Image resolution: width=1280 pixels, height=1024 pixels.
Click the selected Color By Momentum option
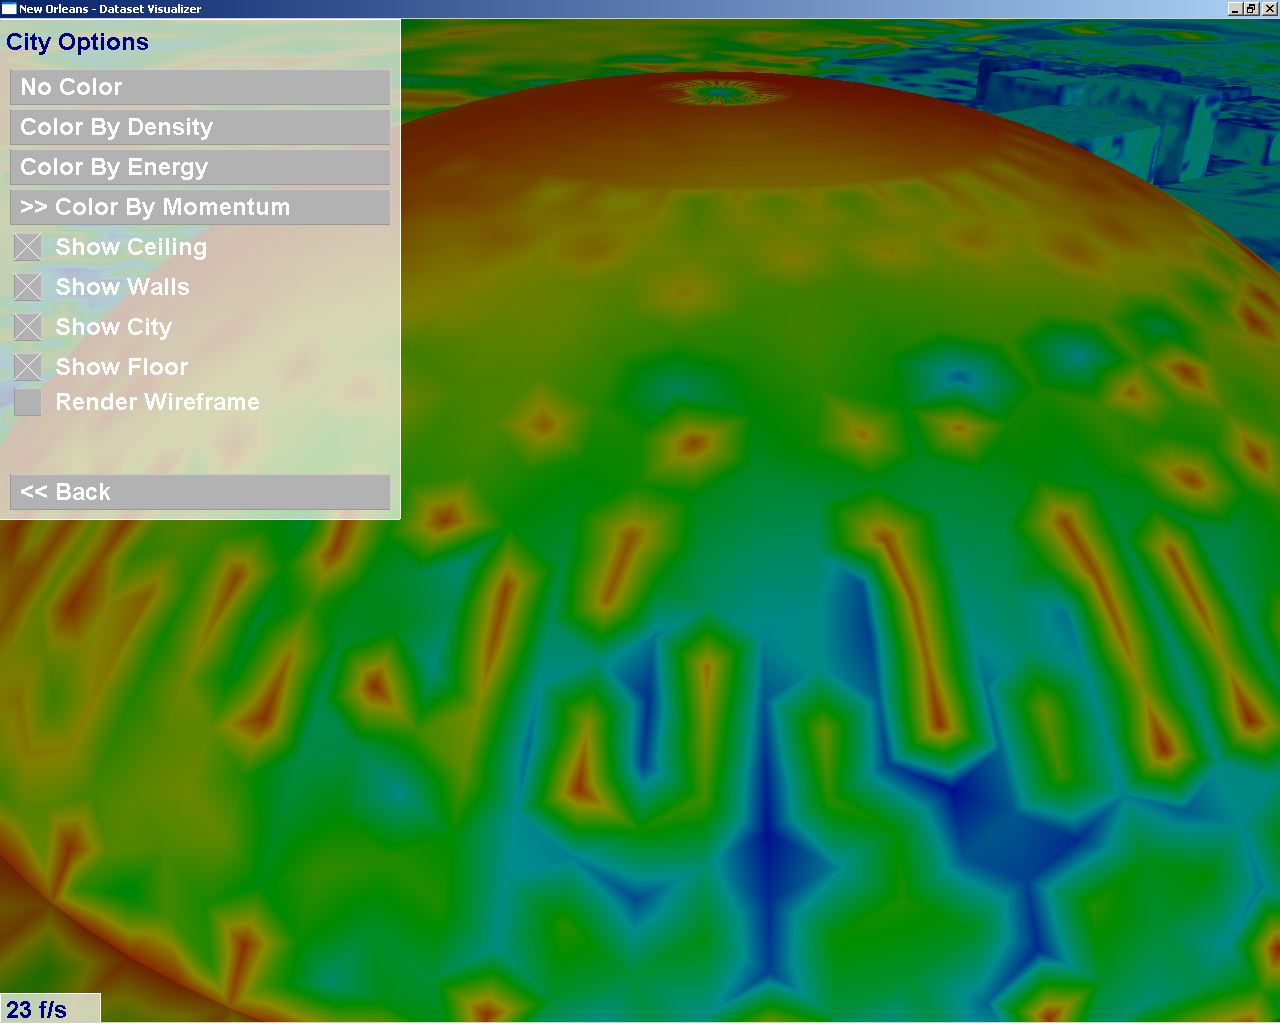200,207
